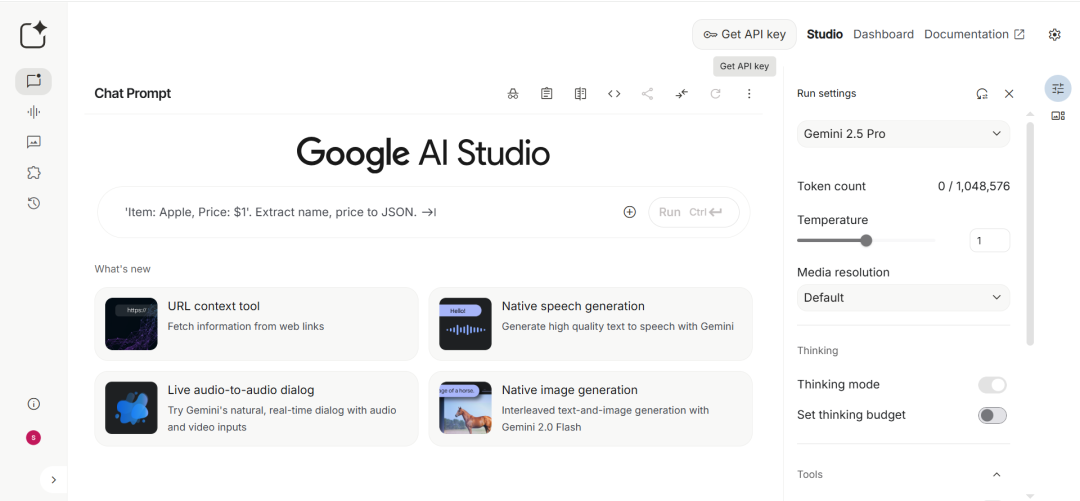This screenshot has width=1080, height=501.
Task: Click the info circle icon in sidebar
Action: click(x=33, y=404)
